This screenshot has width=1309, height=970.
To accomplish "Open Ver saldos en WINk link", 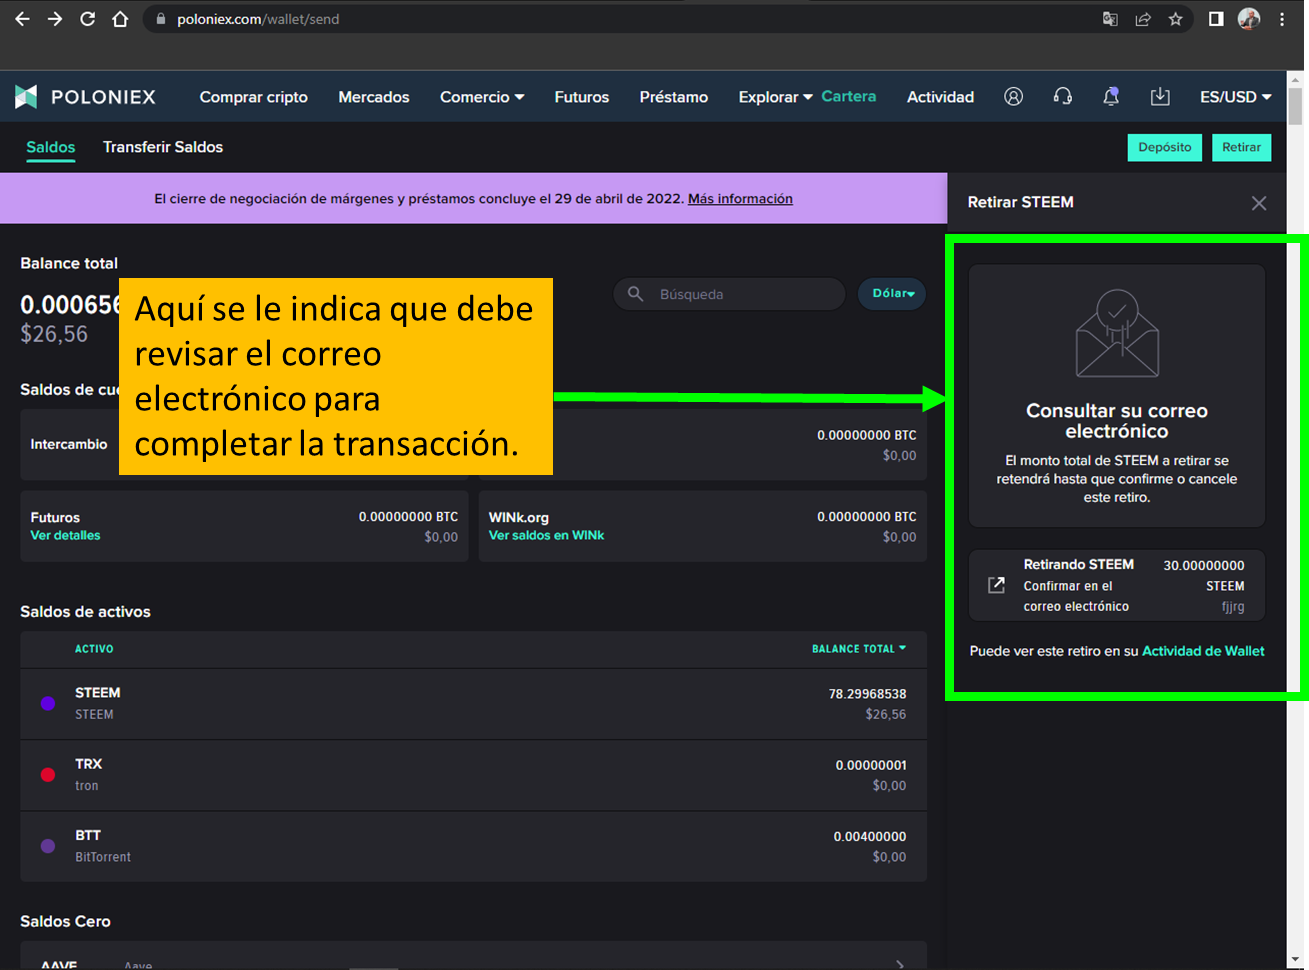I will coord(546,536).
